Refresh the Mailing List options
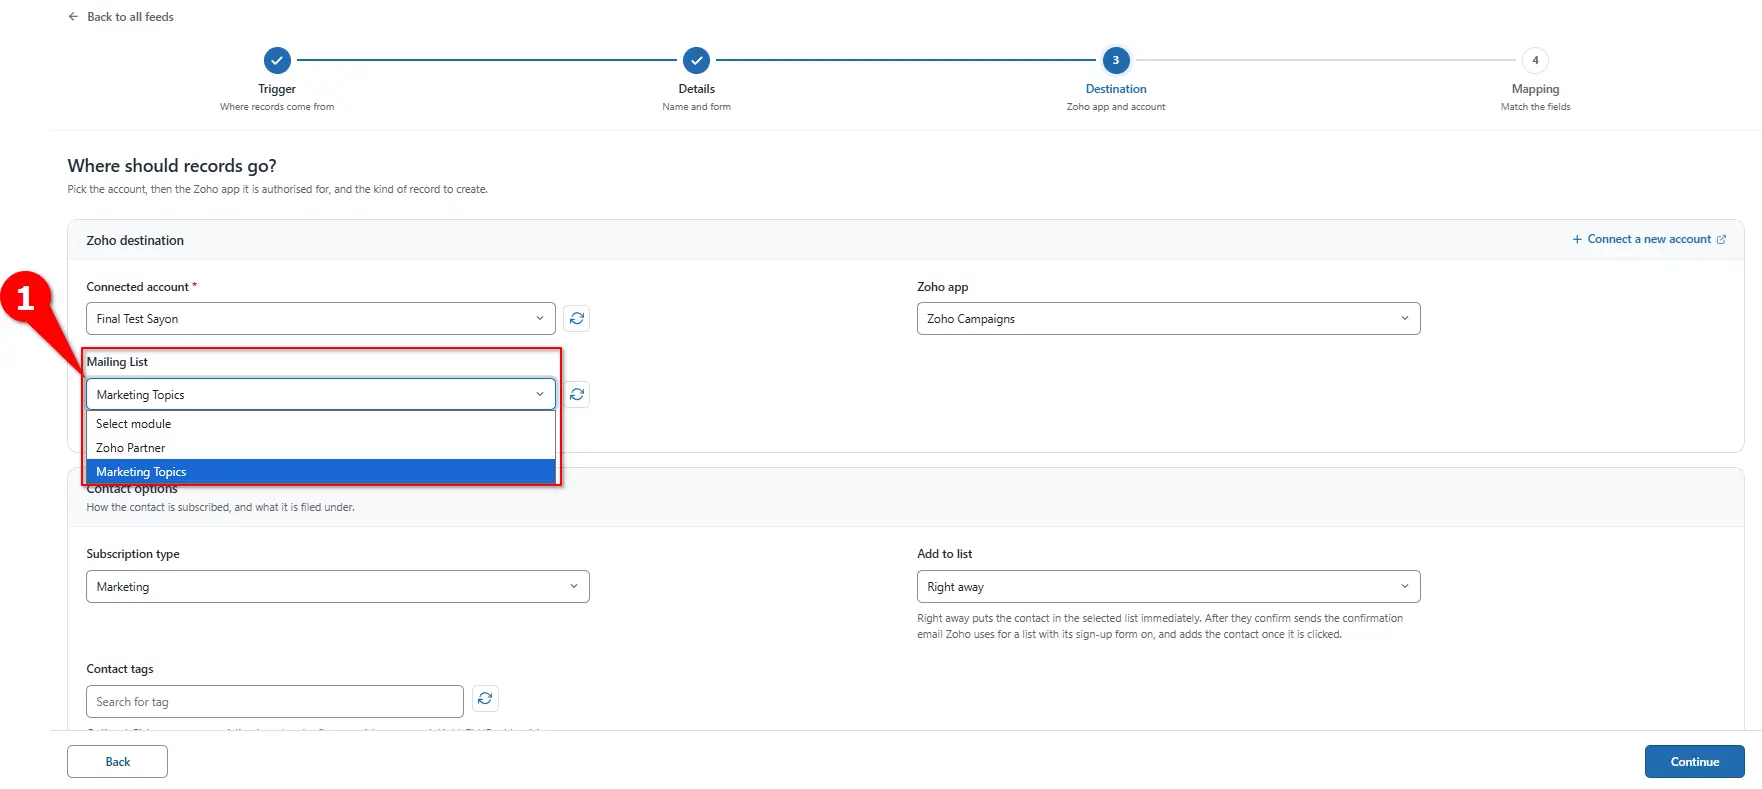This screenshot has width=1762, height=789. pyautogui.click(x=577, y=395)
